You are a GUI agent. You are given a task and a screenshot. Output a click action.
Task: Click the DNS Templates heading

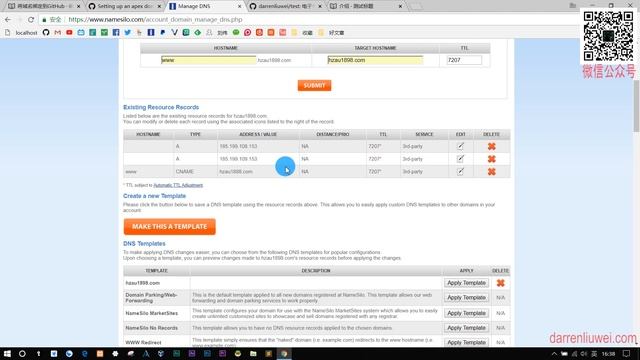(144, 244)
